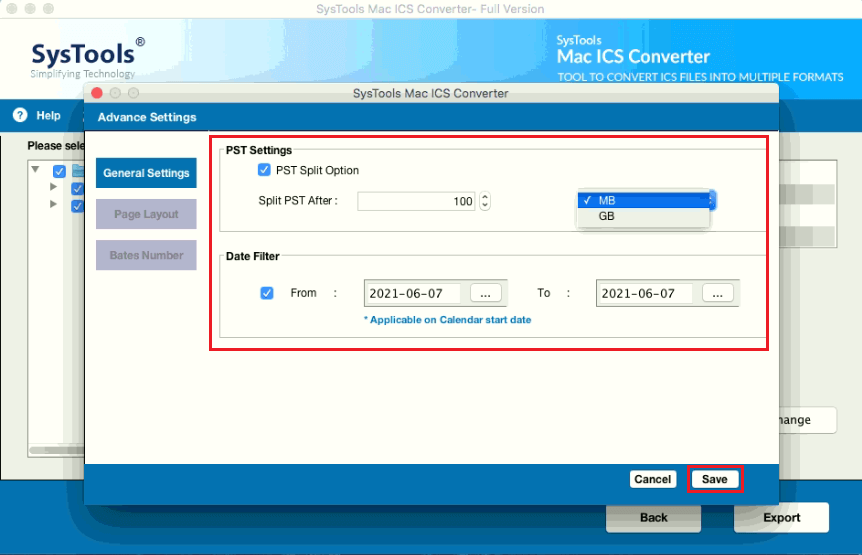Image resolution: width=862 pixels, height=555 pixels.
Task: Click the Help question mark icon
Action: click(20, 115)
